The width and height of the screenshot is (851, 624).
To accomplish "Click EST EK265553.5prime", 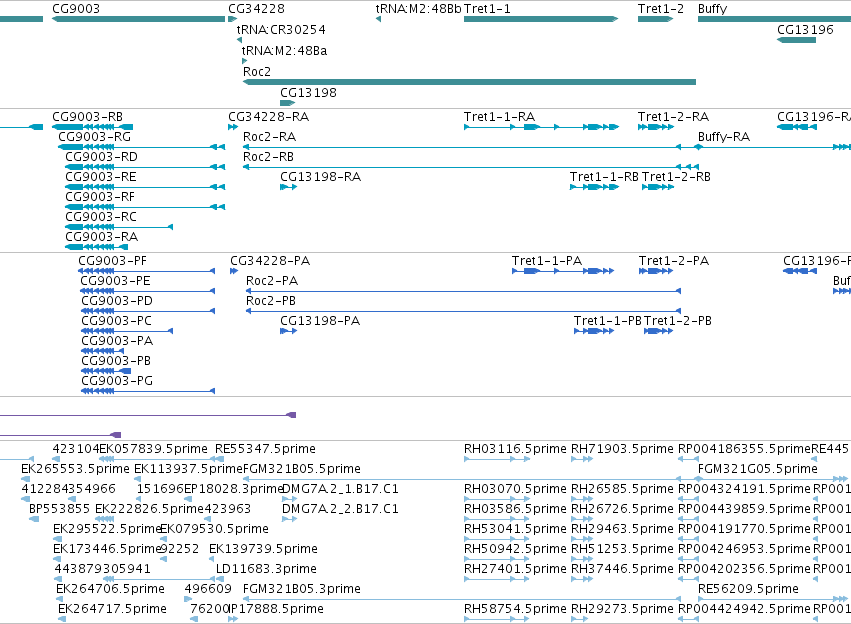I will (75, 469).
